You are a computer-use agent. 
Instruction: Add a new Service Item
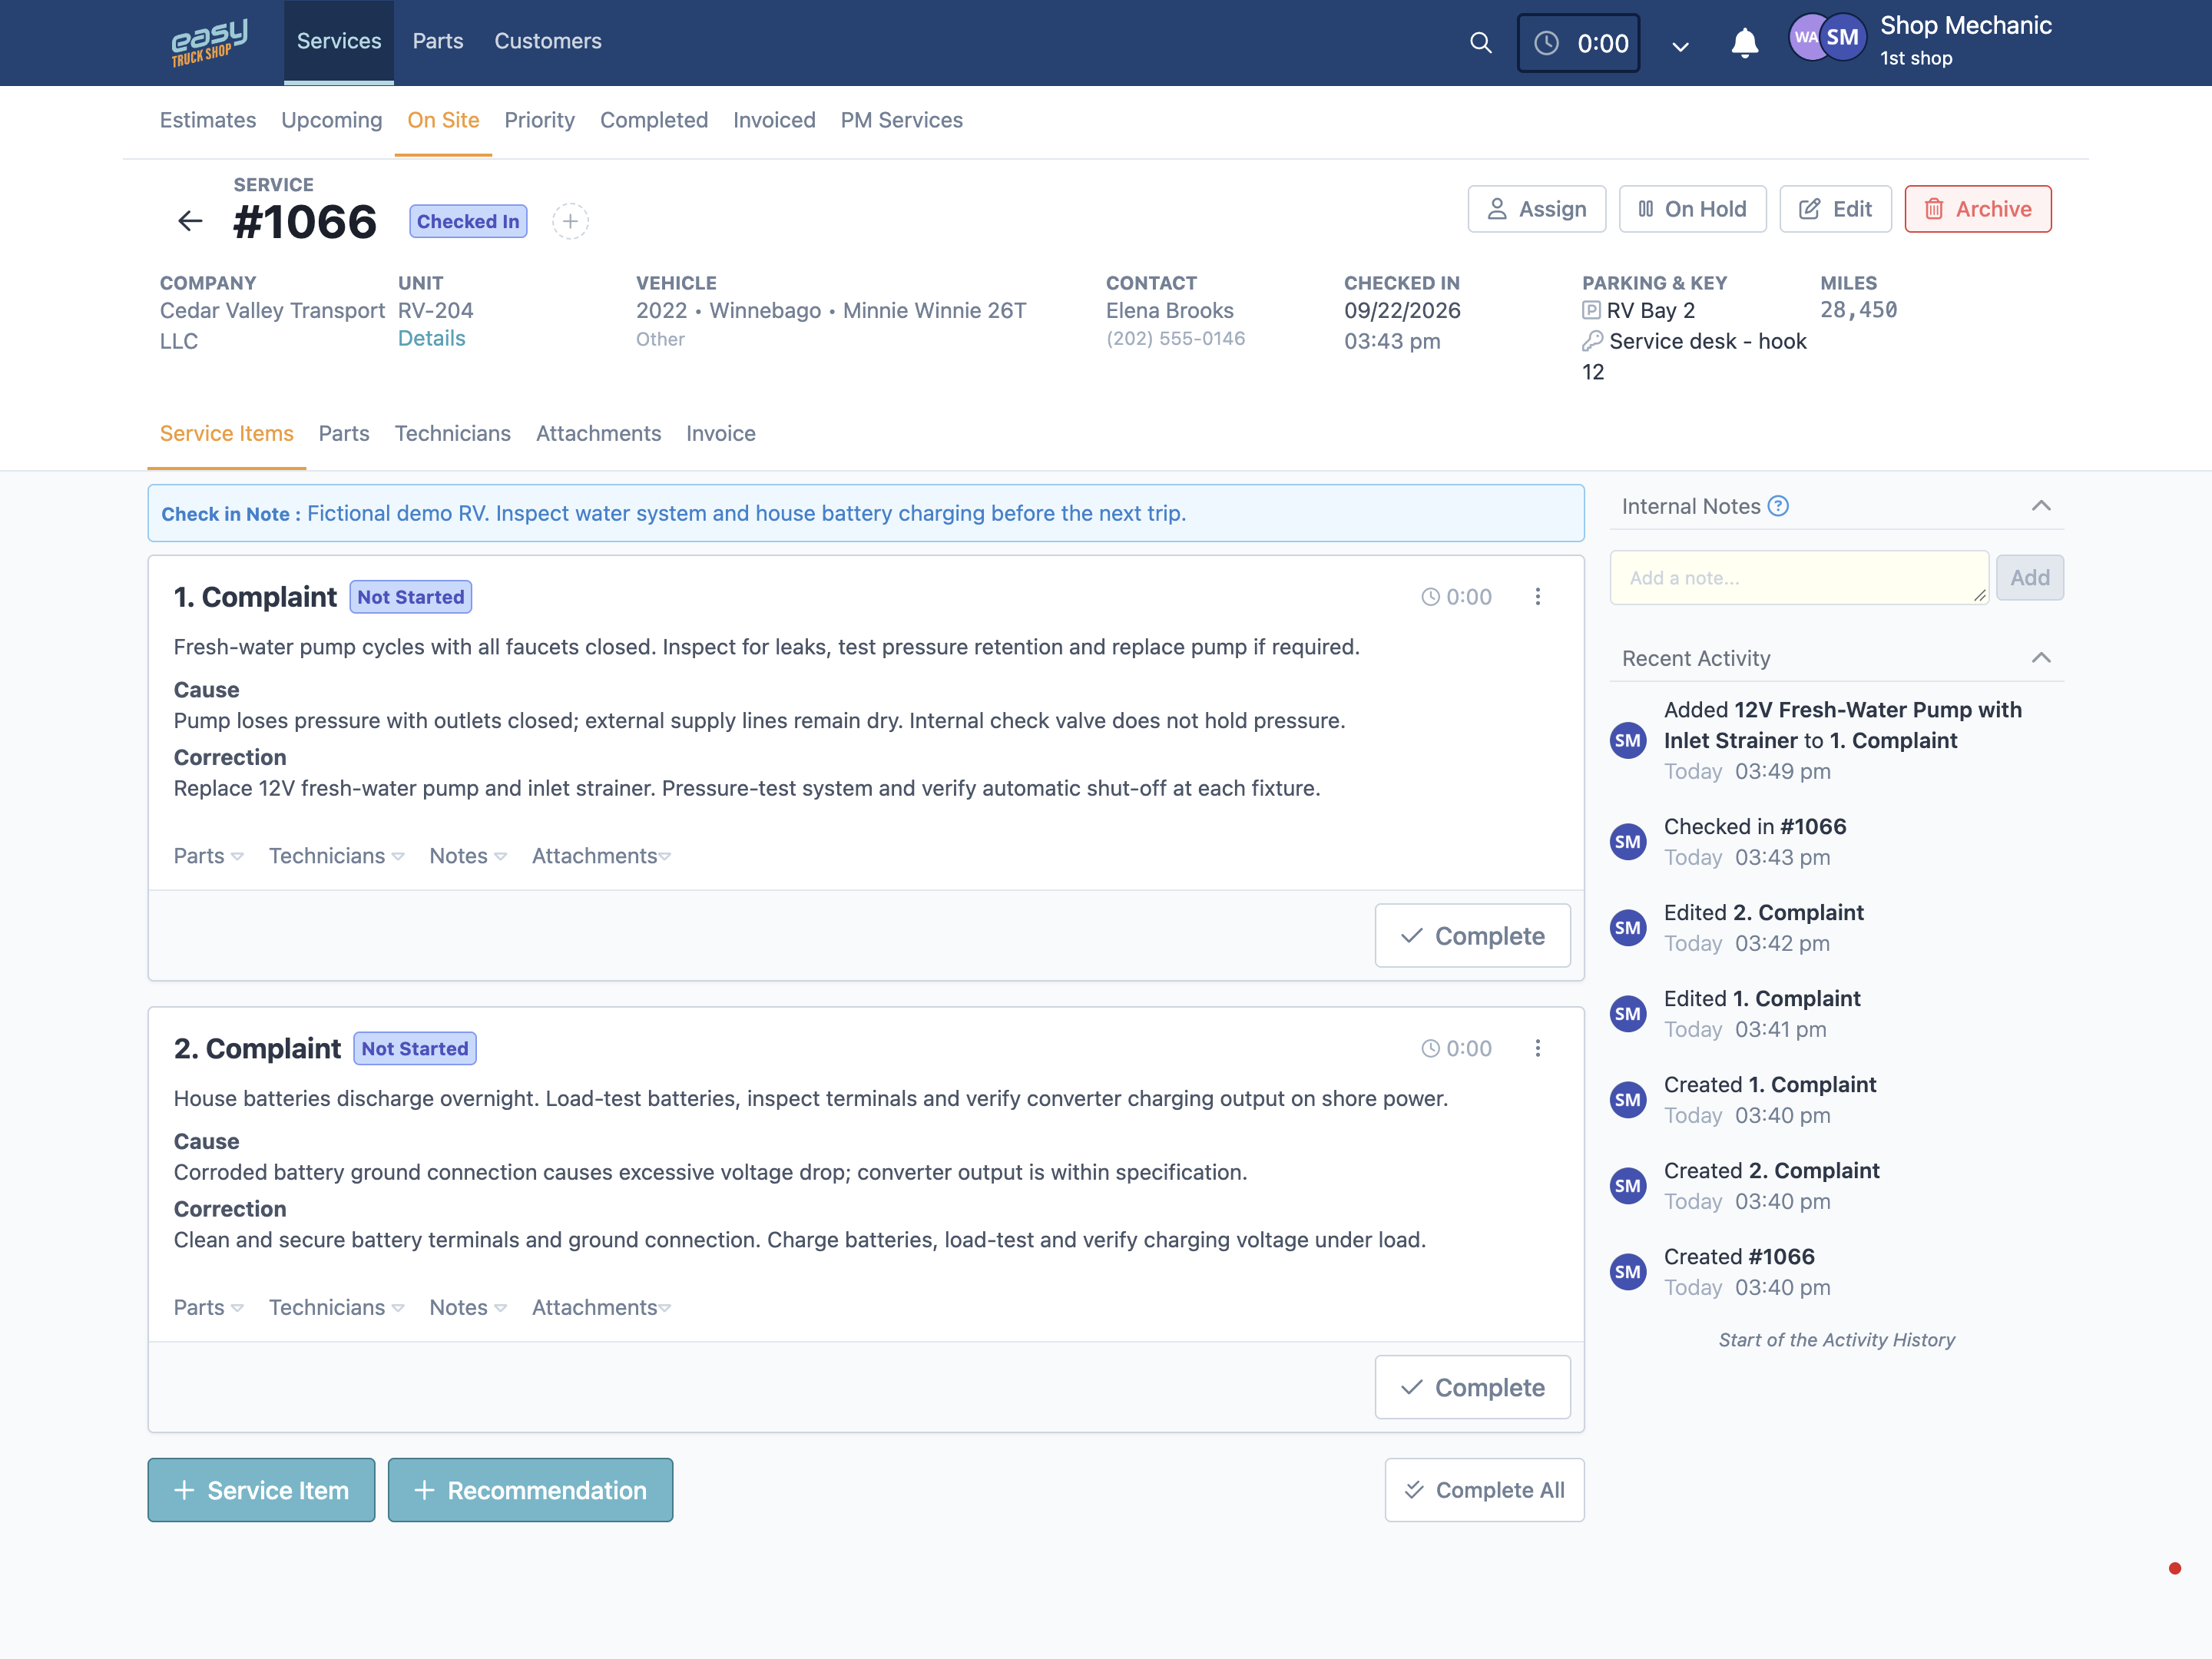[x=261, y=1490]
